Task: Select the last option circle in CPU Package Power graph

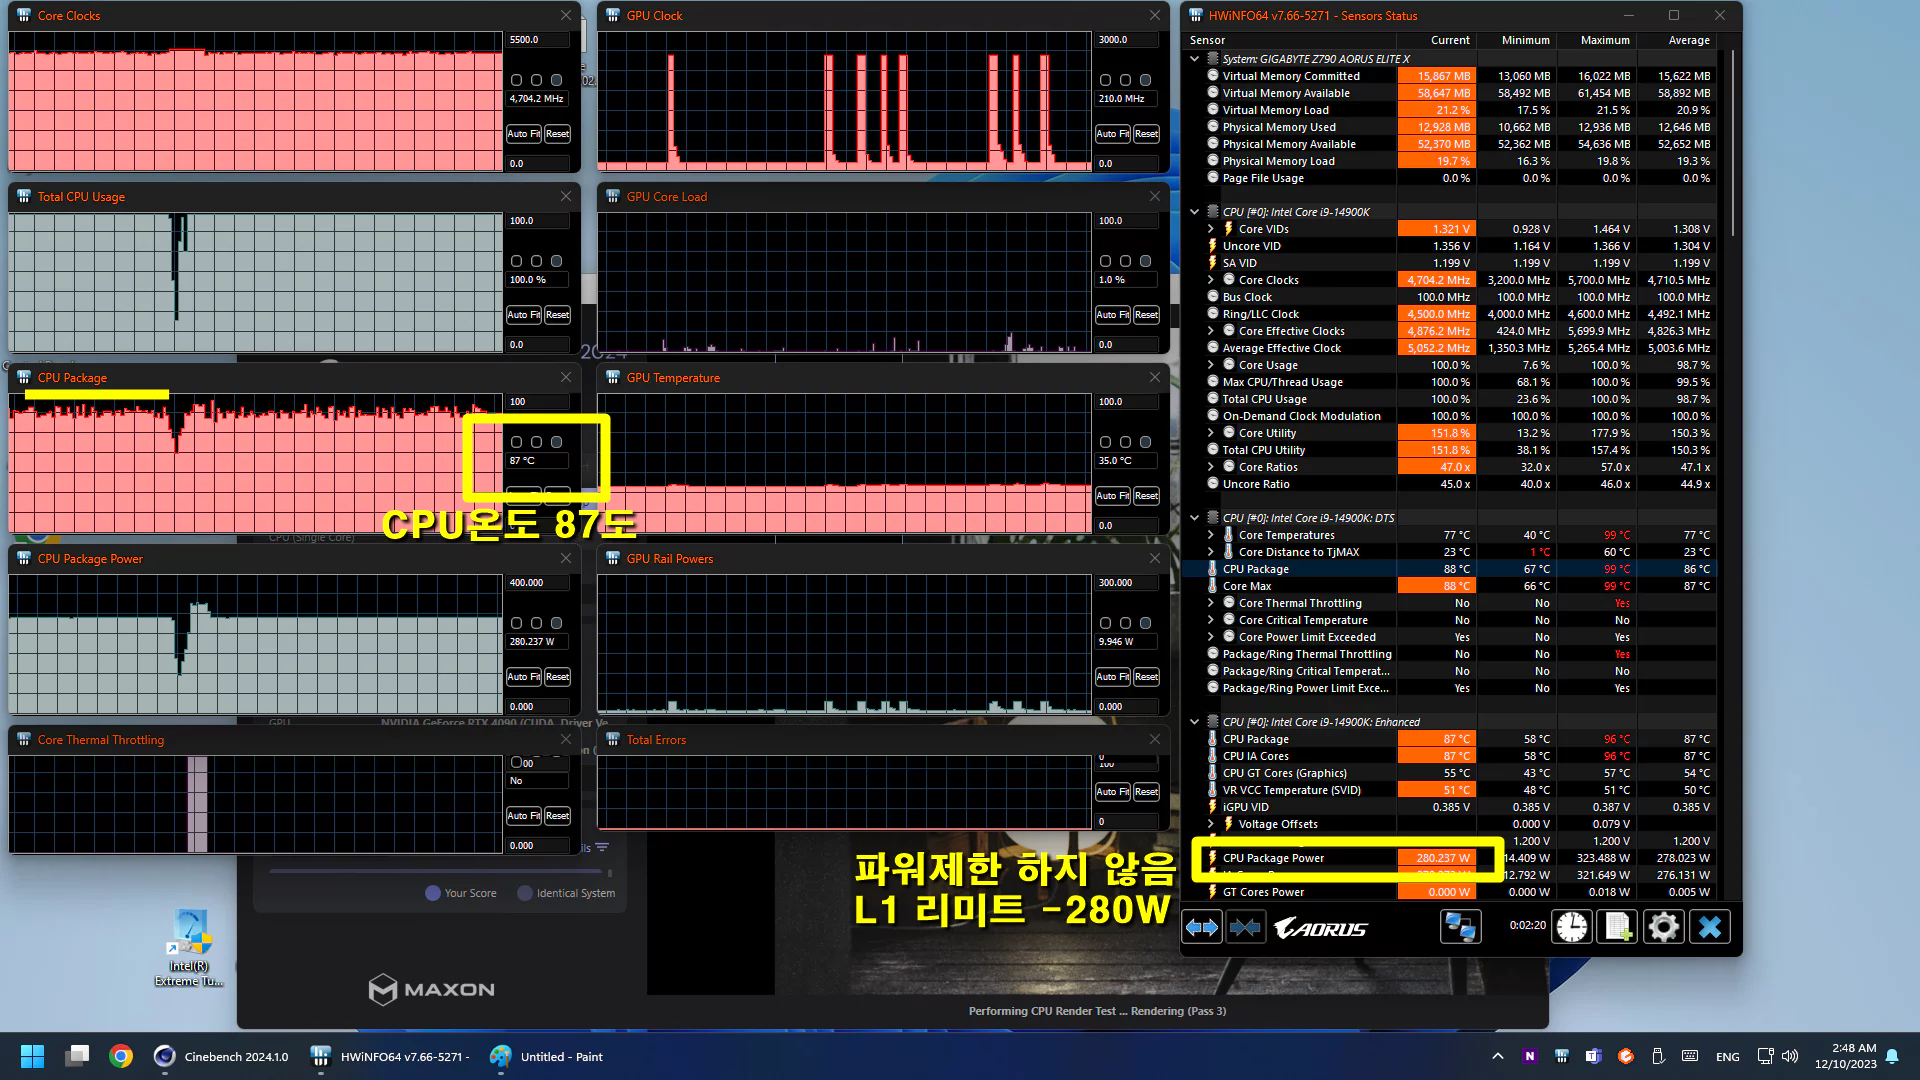Action: (x=556, y=623)
